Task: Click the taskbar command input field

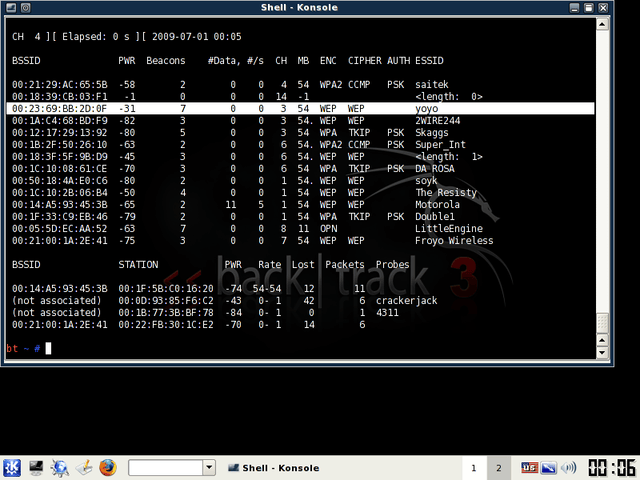Action: [166, 468]
